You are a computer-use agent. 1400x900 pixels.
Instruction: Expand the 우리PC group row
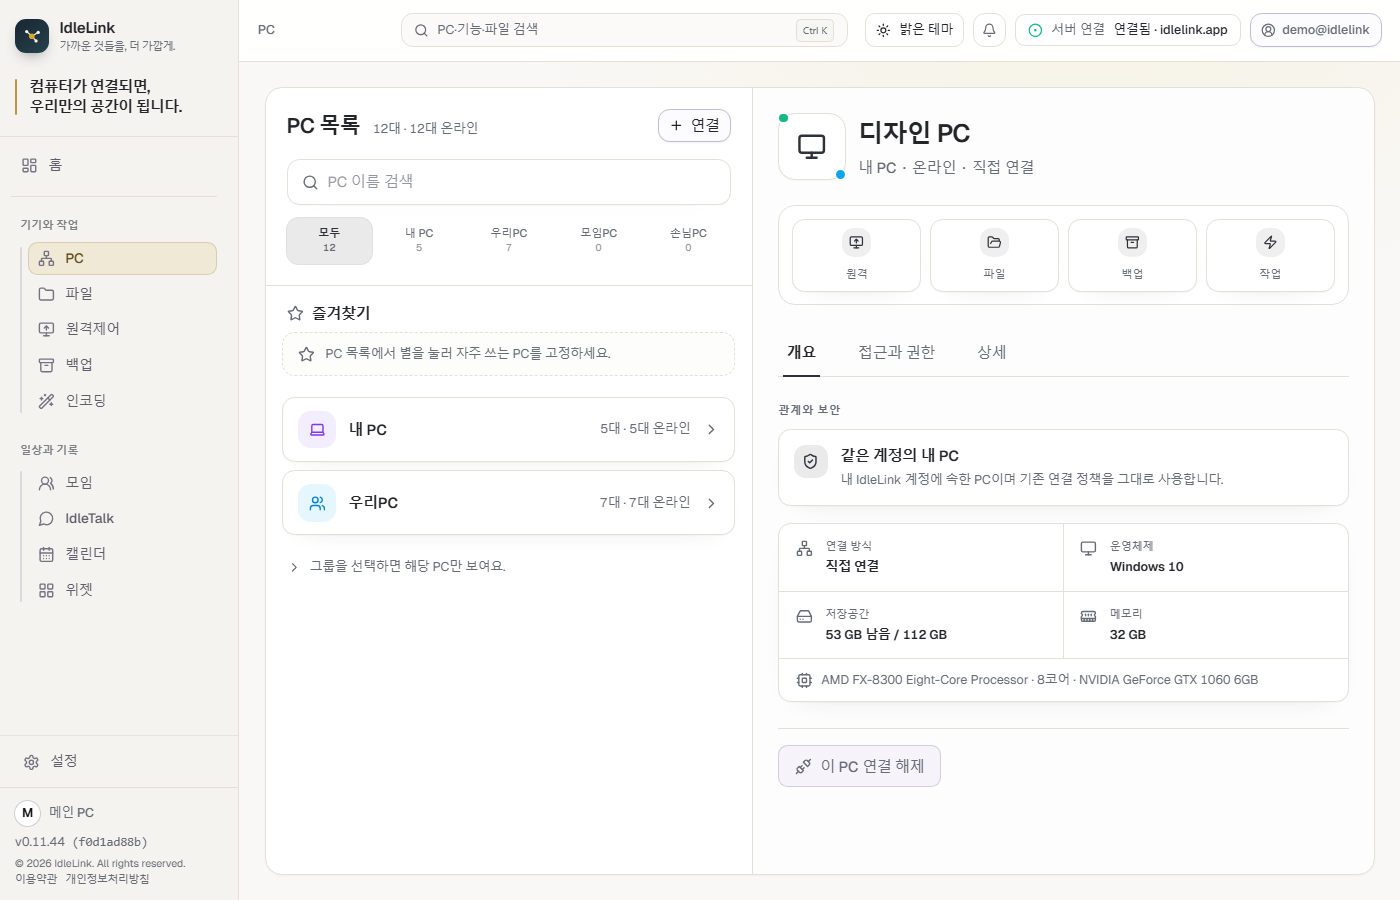[508, 502]
